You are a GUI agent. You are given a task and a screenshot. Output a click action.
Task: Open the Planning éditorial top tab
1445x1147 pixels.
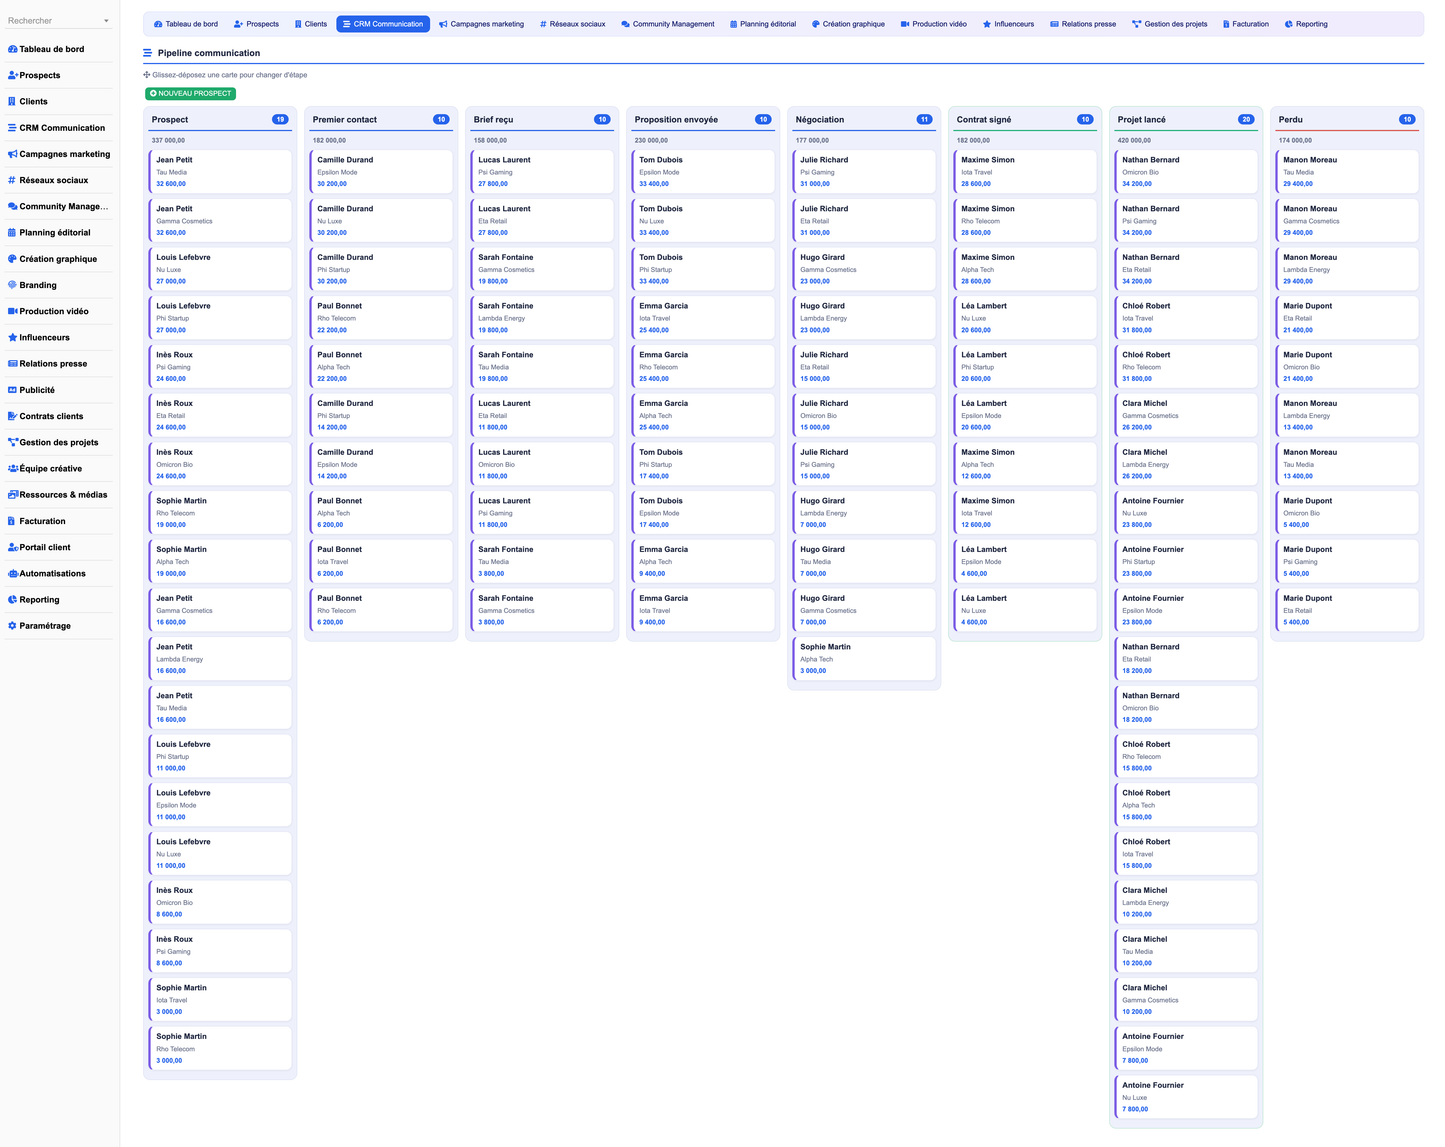[763, 24]
